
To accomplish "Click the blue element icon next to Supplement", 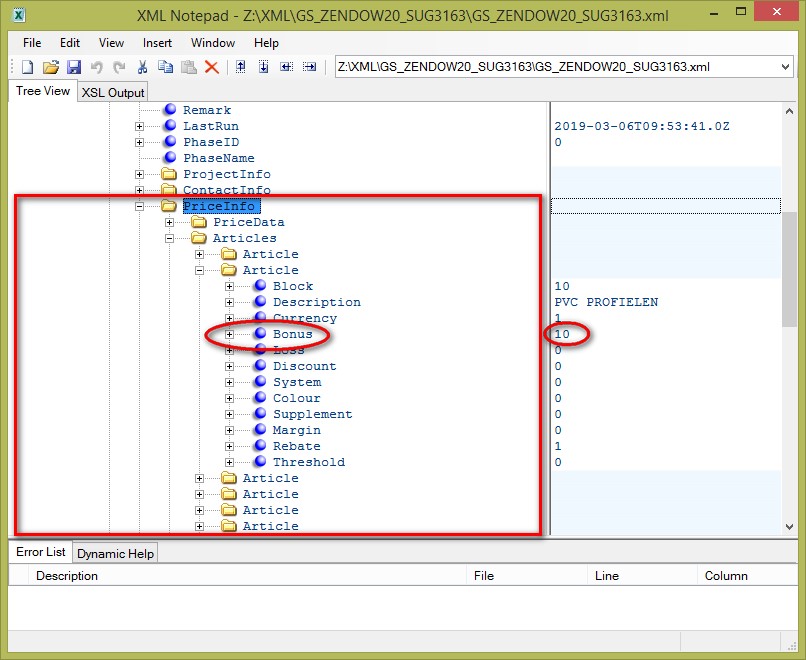I will click(x=260, y=413).
